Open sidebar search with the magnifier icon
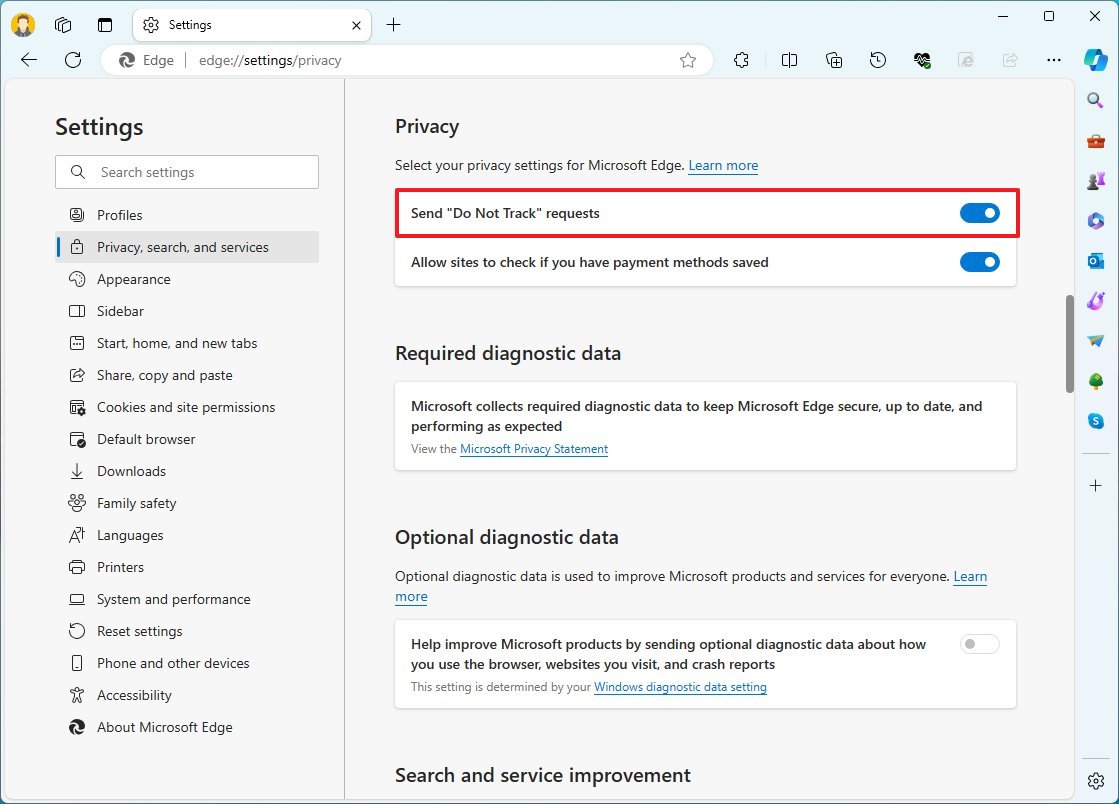 1094,100
